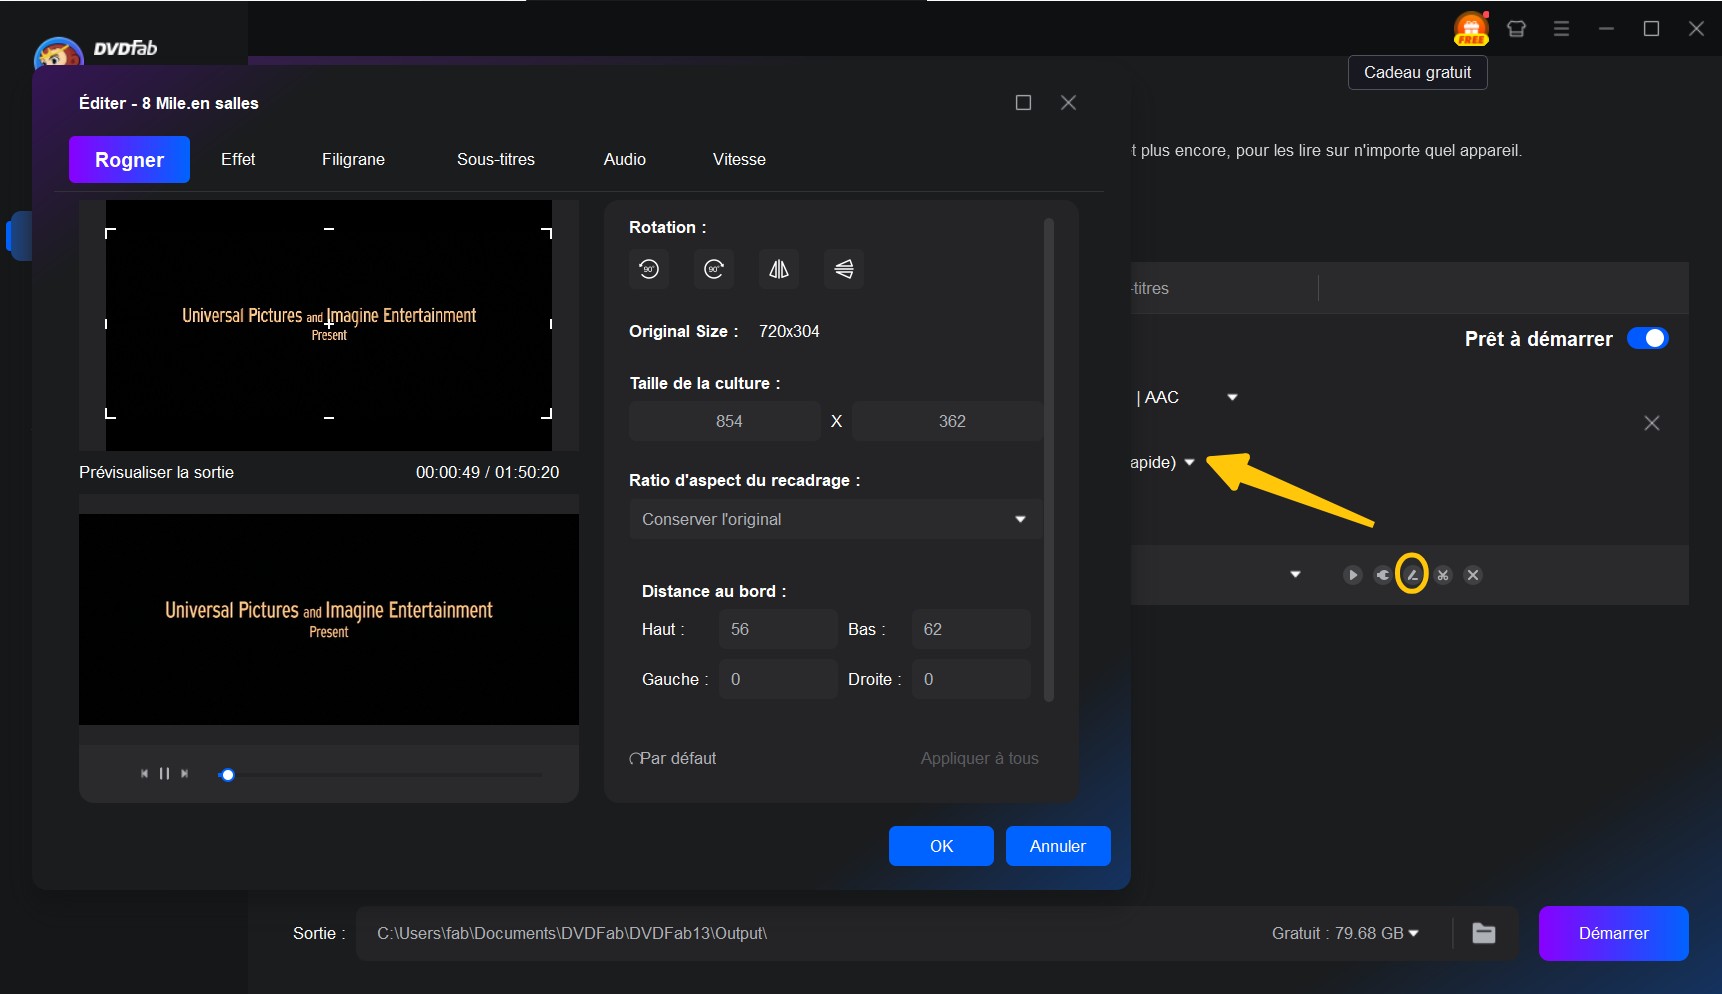This screenshot has width=1722, height=994.
Task: Click crop height field showing 362
Action: 948,421
